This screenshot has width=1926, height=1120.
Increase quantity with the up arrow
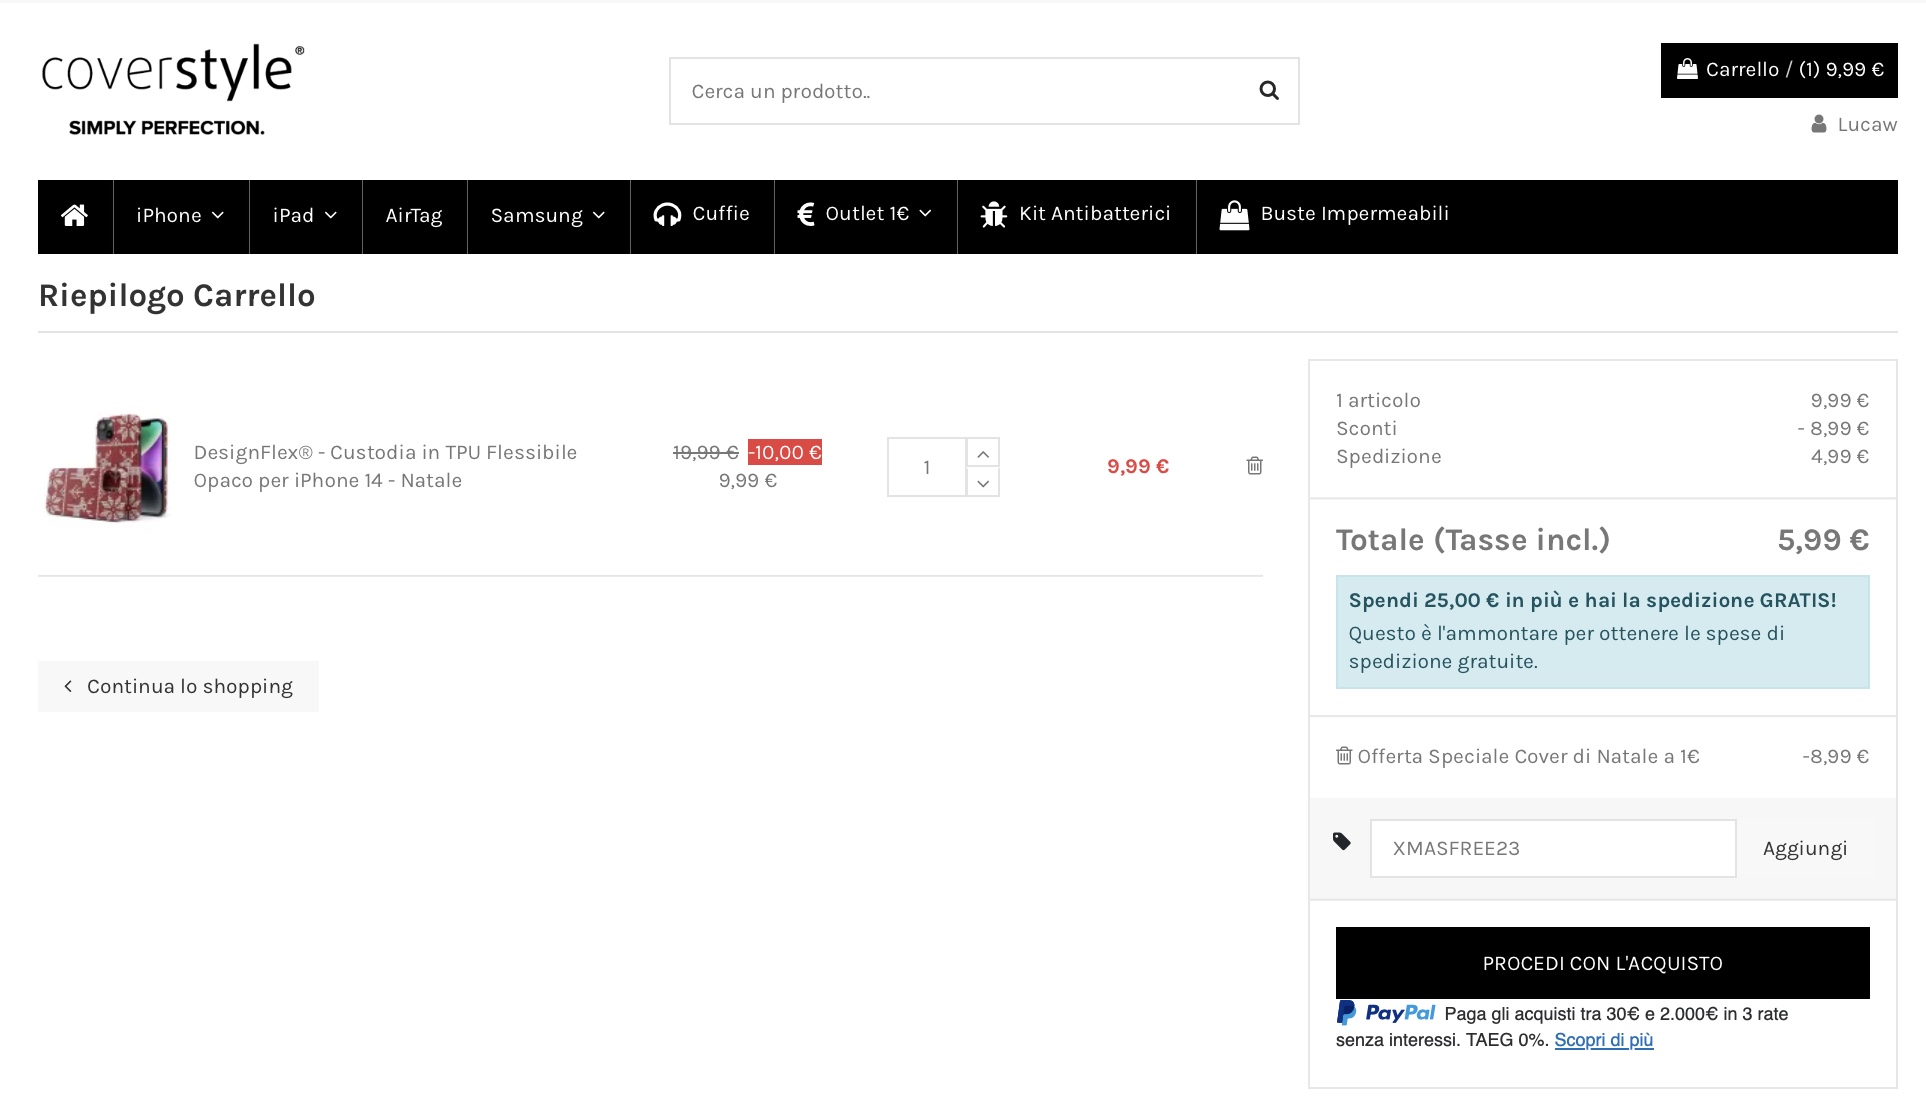coord(983,453)
